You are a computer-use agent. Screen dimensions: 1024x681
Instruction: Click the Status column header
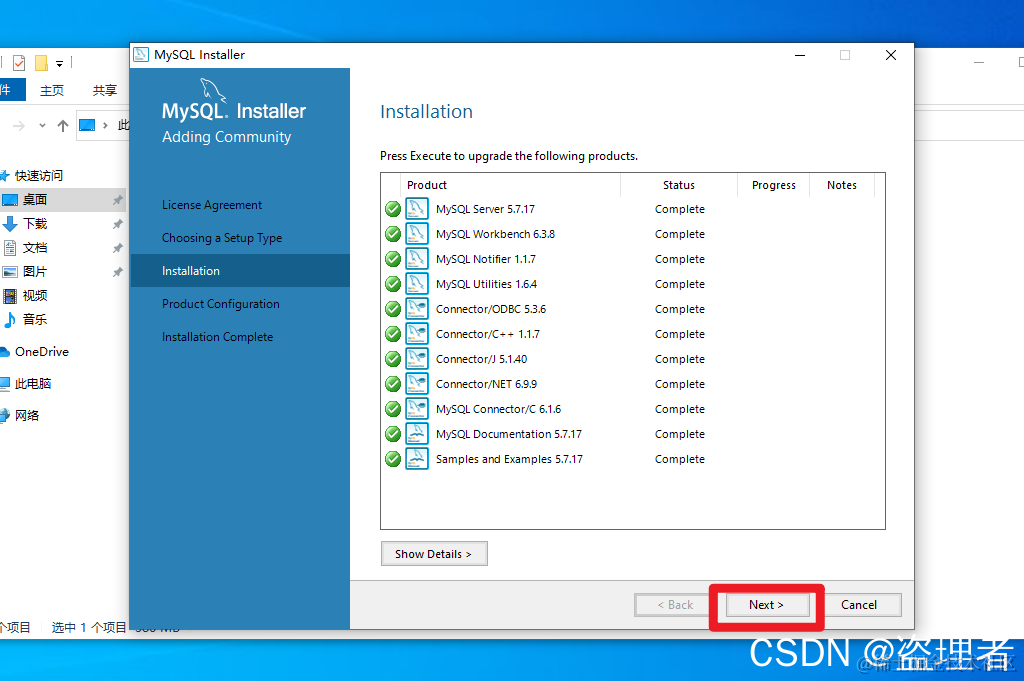click(x=679, y=185)
